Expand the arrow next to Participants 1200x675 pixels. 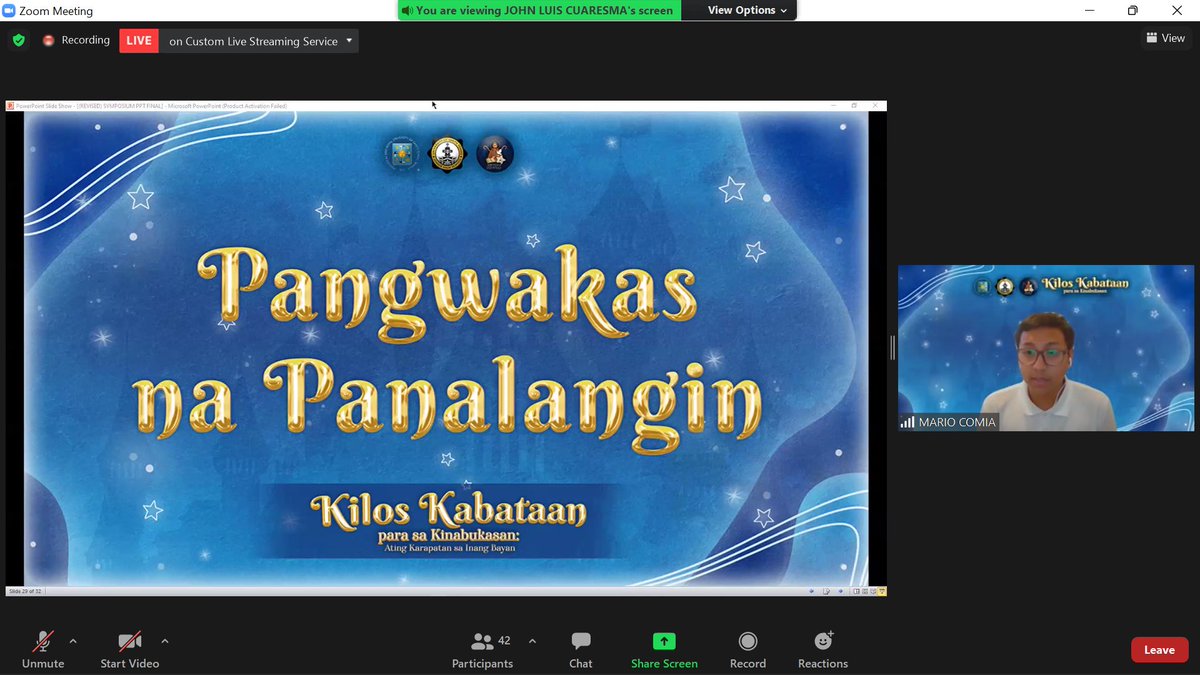(x=532, y=641)
